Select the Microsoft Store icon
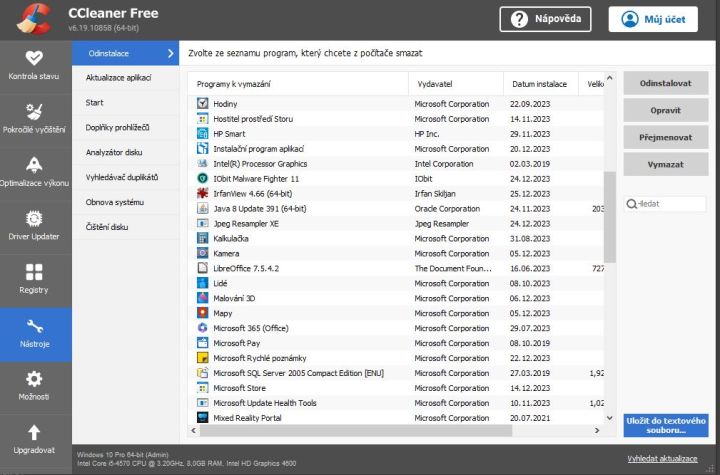Viewport: 720px width, 475px height. 202,388
